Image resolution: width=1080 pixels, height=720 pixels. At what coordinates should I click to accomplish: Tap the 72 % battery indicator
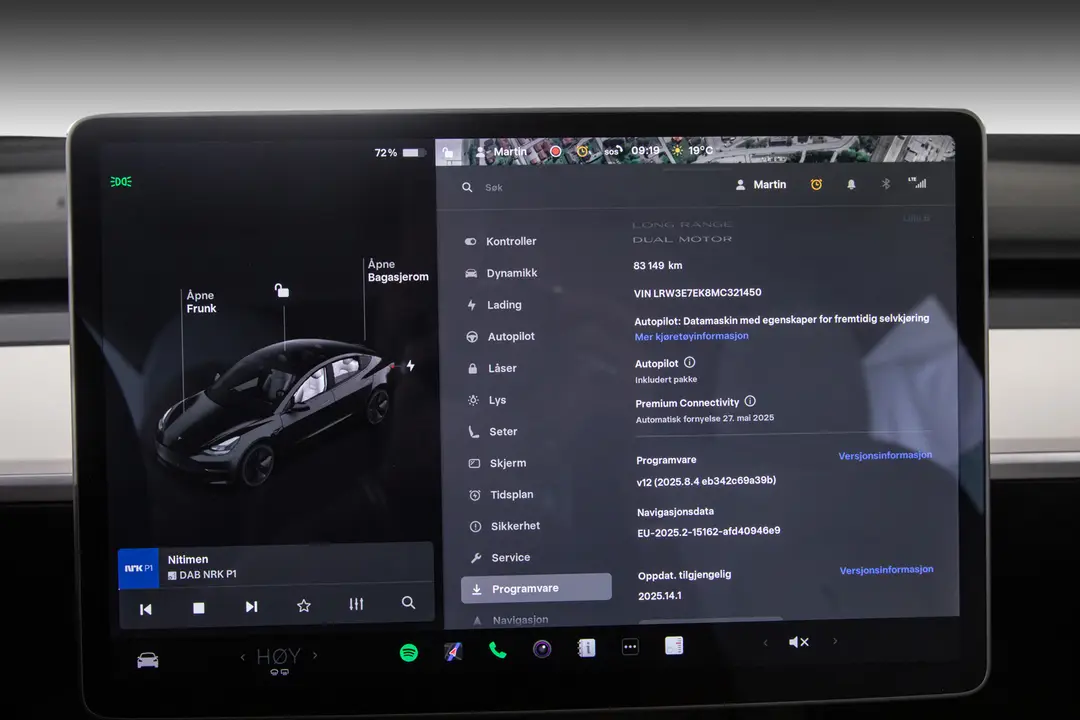click(399, 152)
